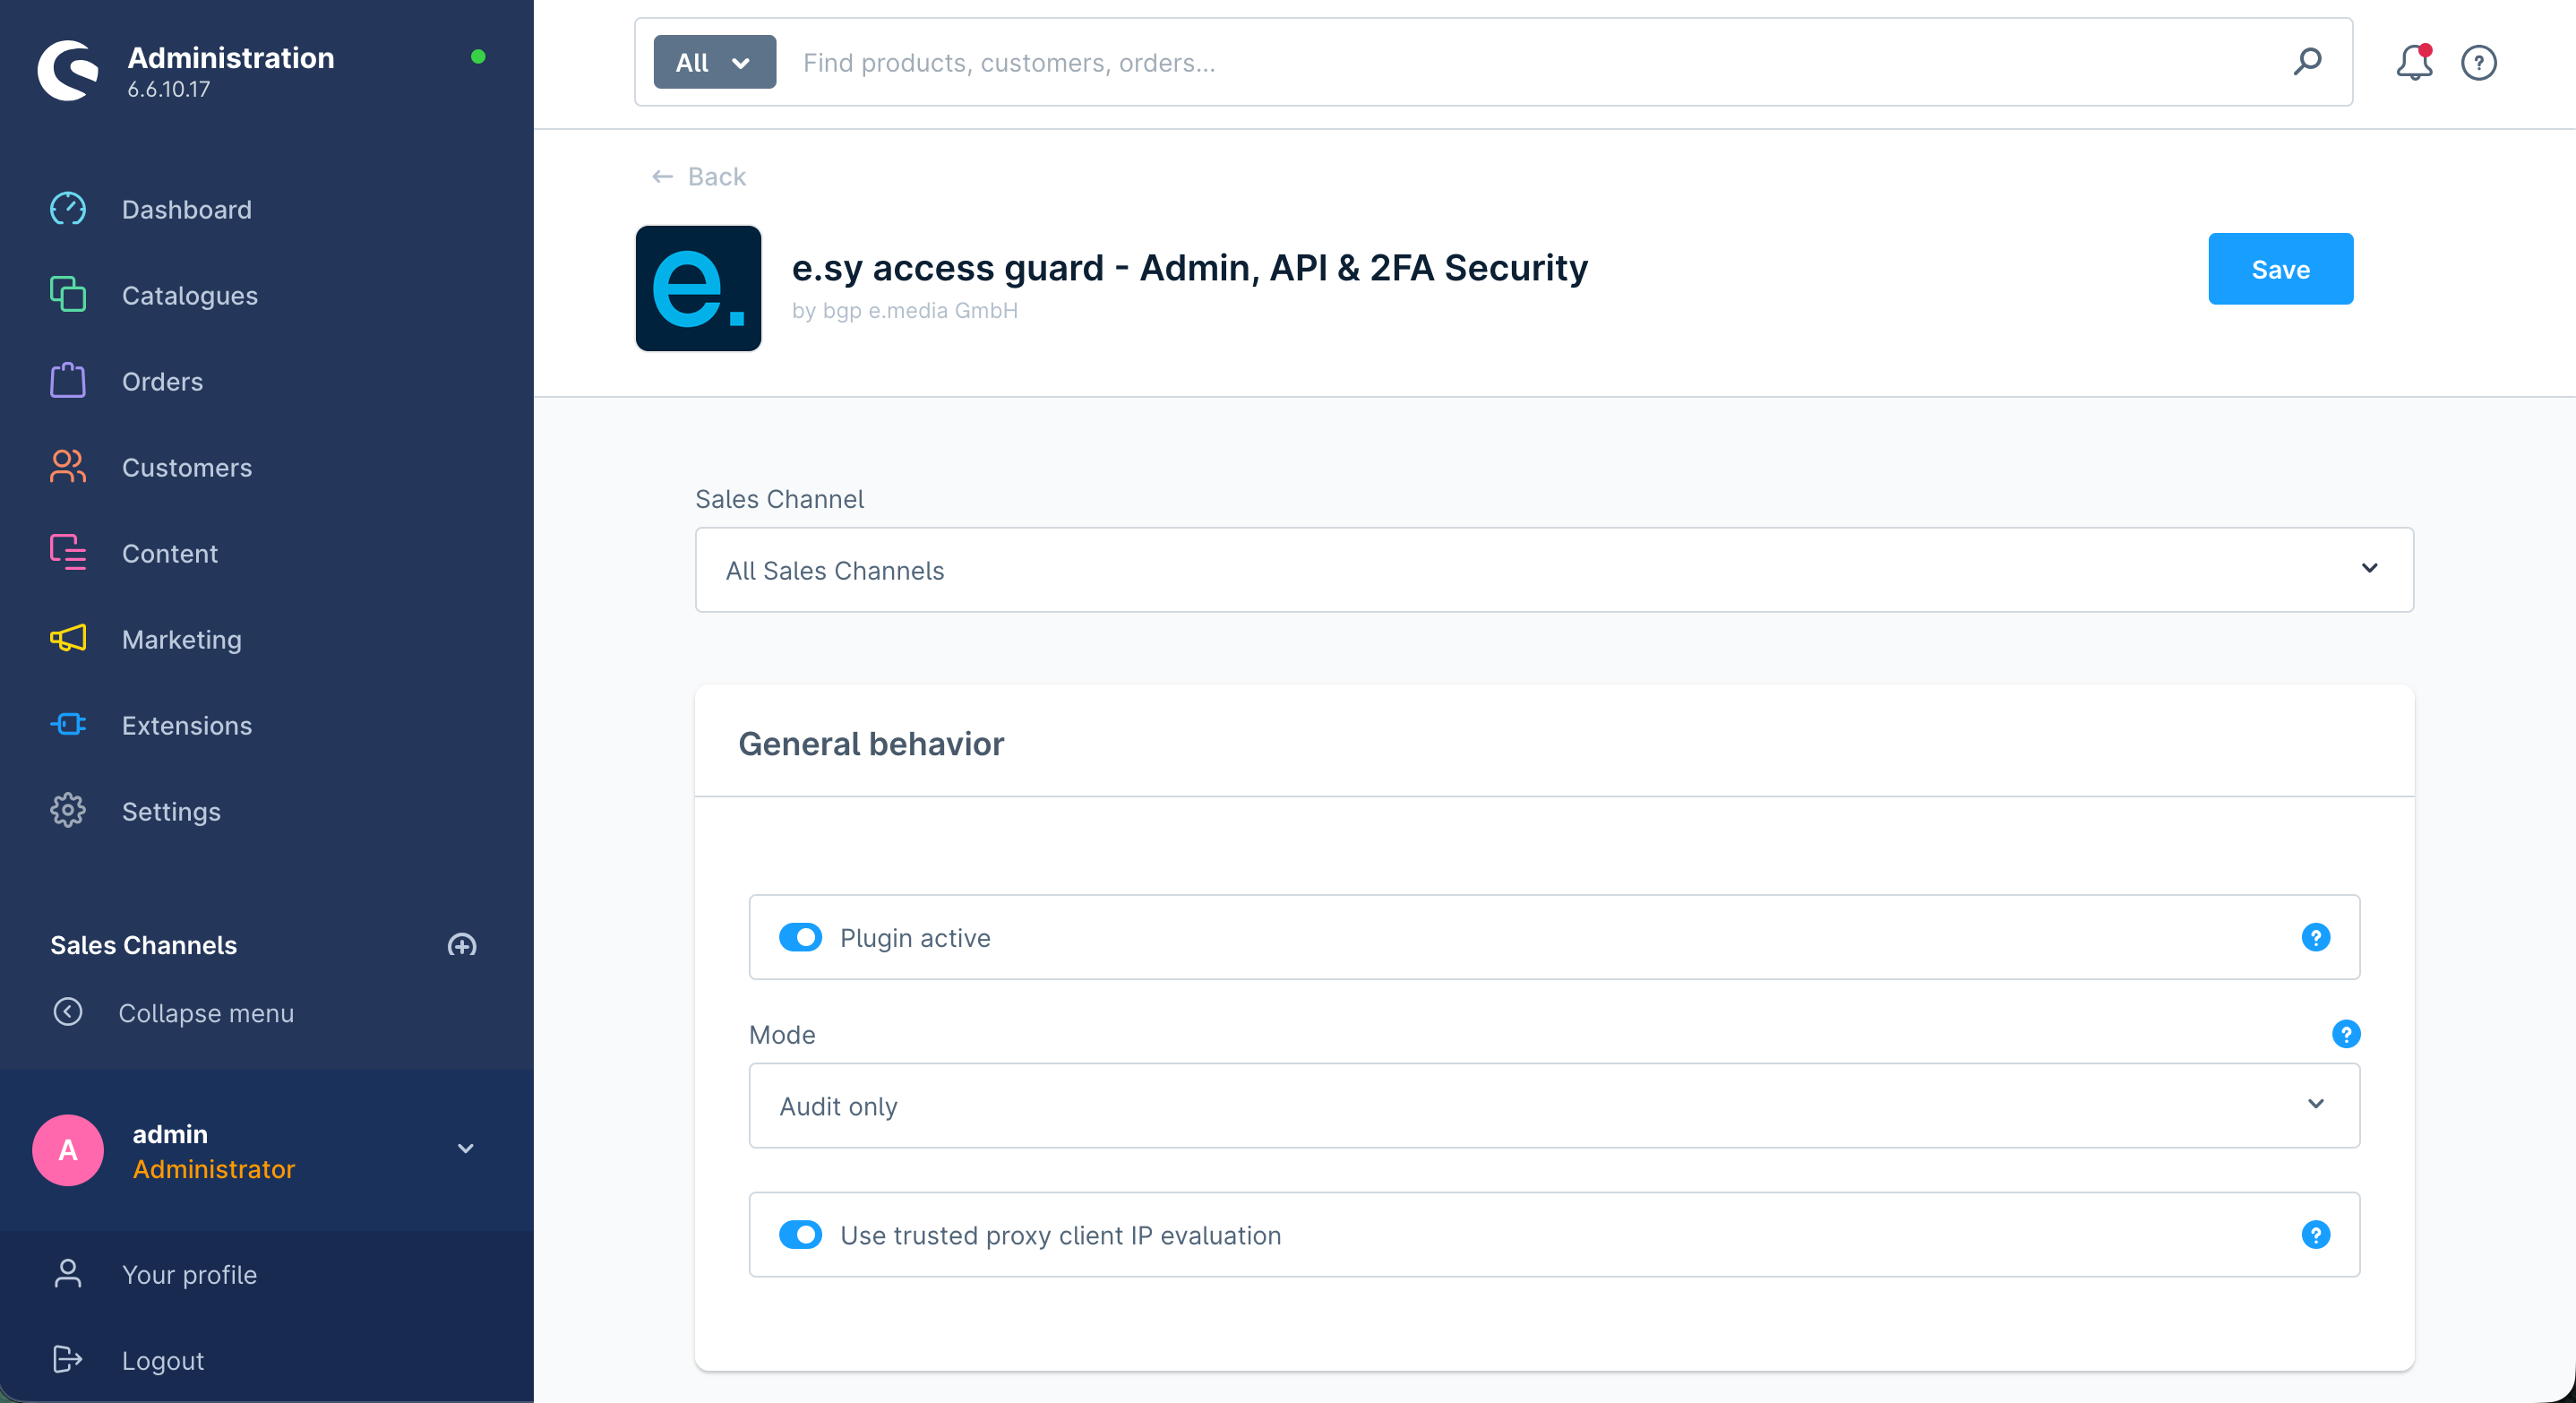Add a sales channel with the plus icon
2576x1403 pixels.
point(462,945)
